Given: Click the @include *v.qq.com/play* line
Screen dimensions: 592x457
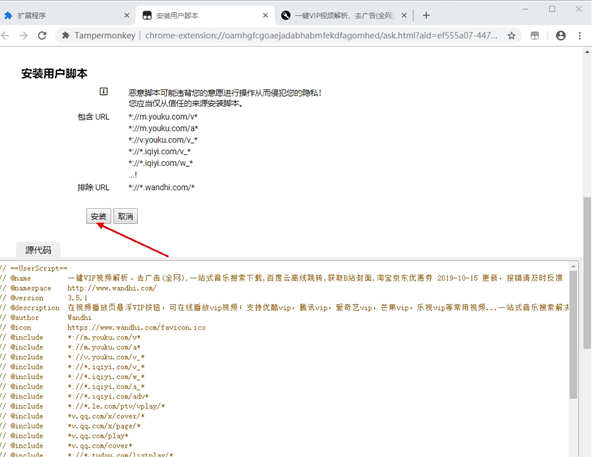Looking at the screenshot, I should [65, 435].
